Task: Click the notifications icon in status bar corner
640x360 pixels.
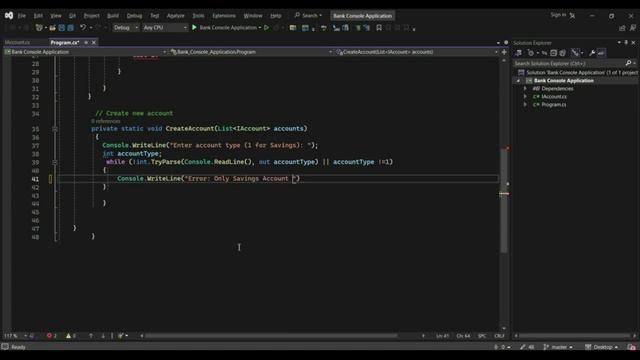Action: tap(631, 347)
